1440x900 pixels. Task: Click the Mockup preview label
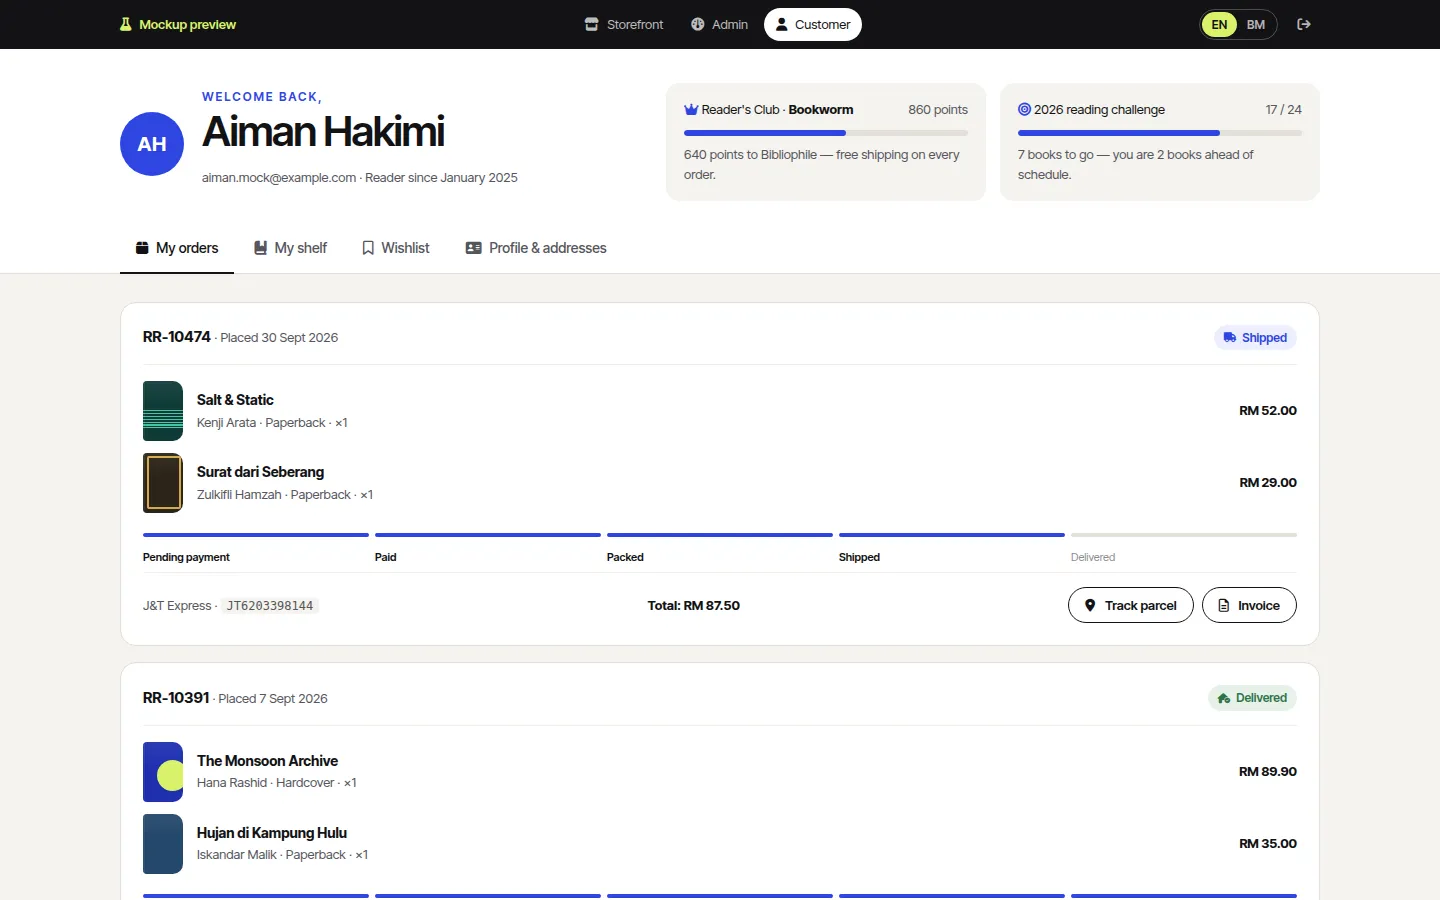click(x=188, y=24)
